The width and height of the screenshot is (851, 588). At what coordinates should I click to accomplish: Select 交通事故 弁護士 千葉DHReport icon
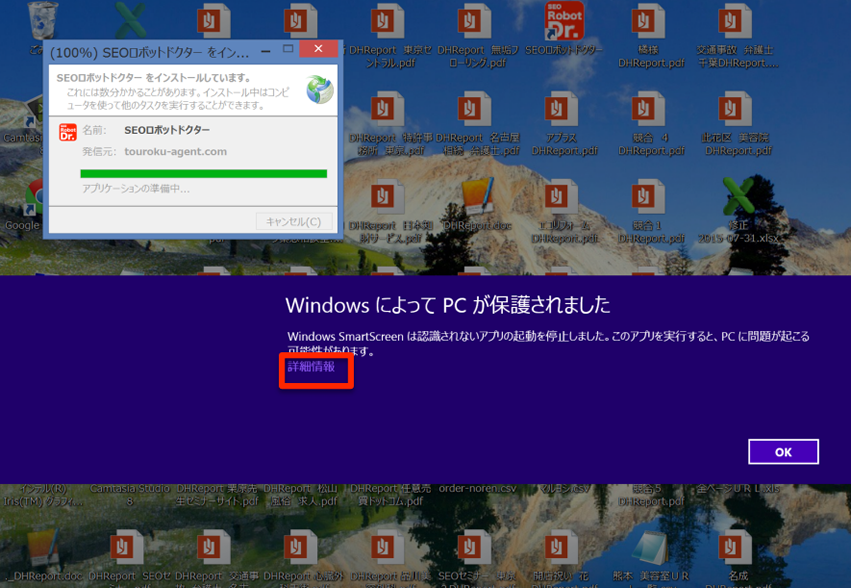(734, 22)
